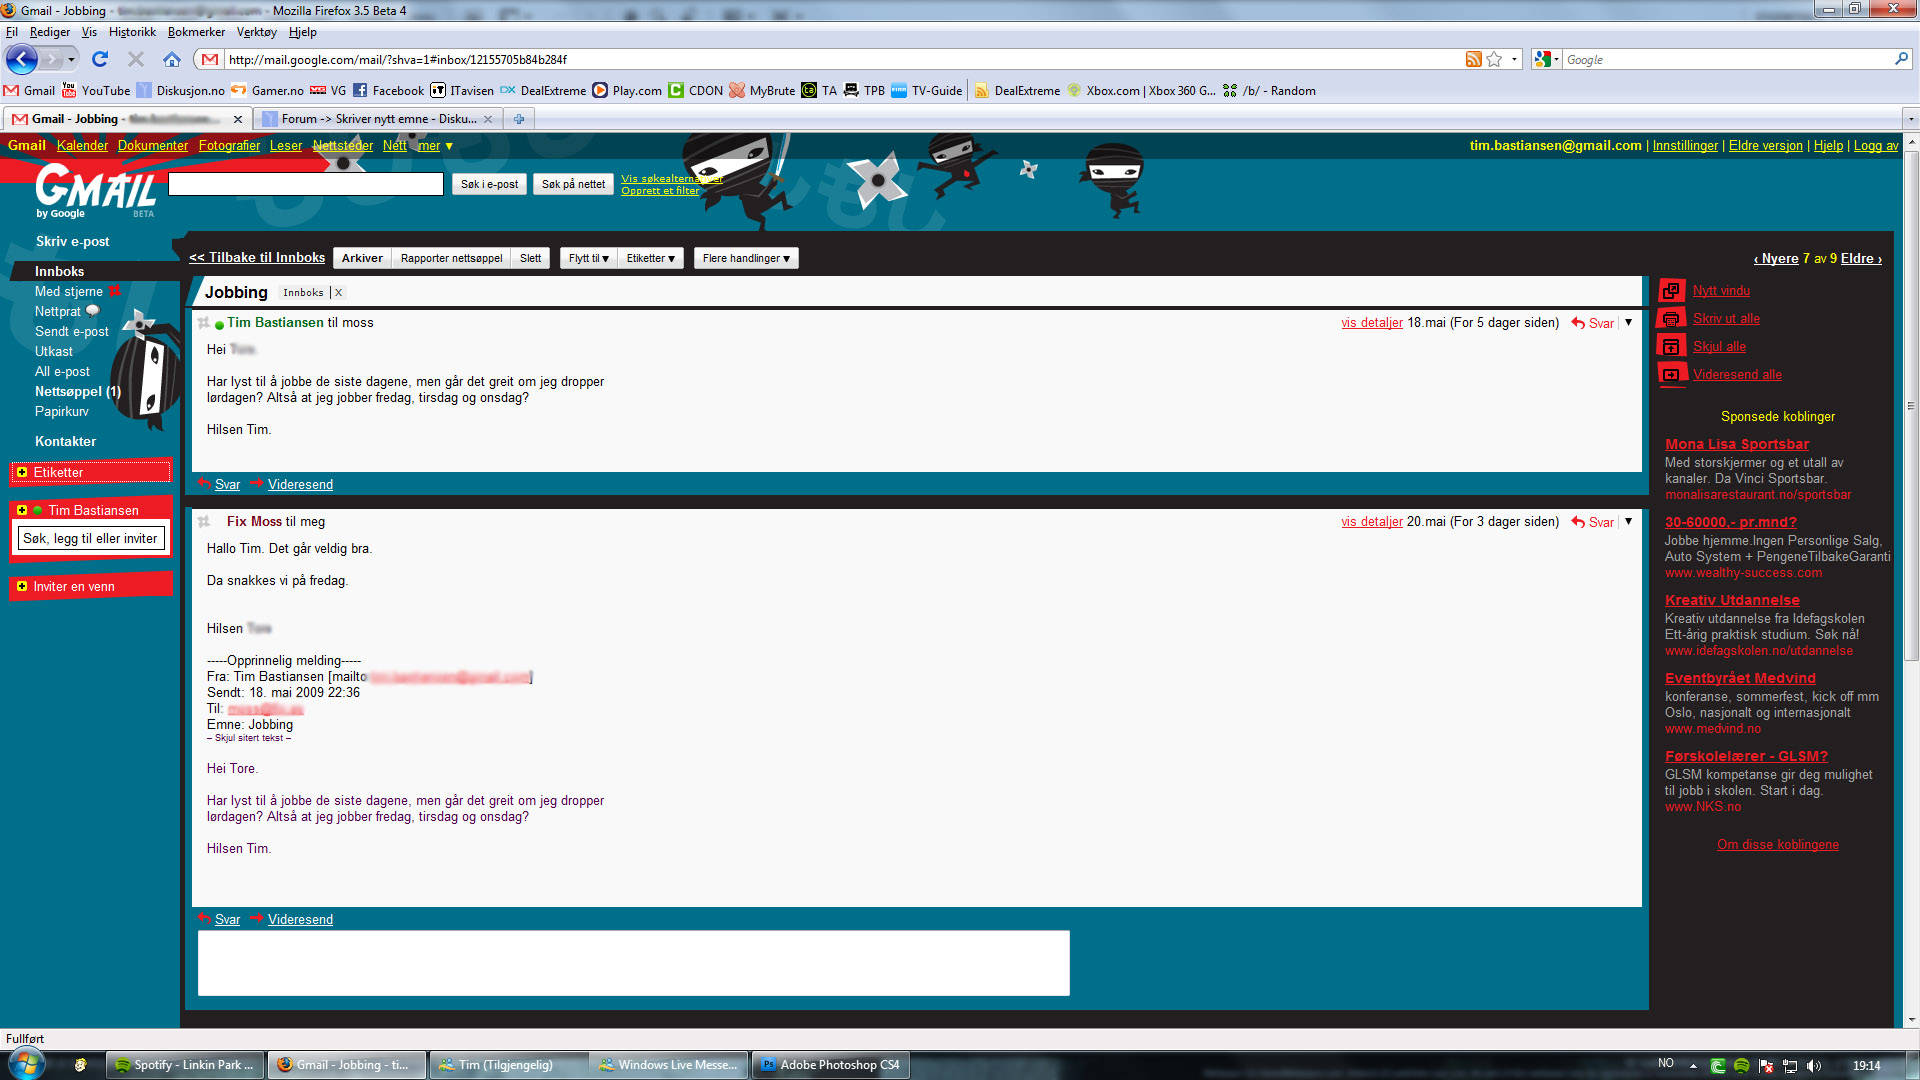The width and height of the screenshot is (1920, 1080).
Task: Click the Firefox reload page icon
Action: [x=99, y=59]
